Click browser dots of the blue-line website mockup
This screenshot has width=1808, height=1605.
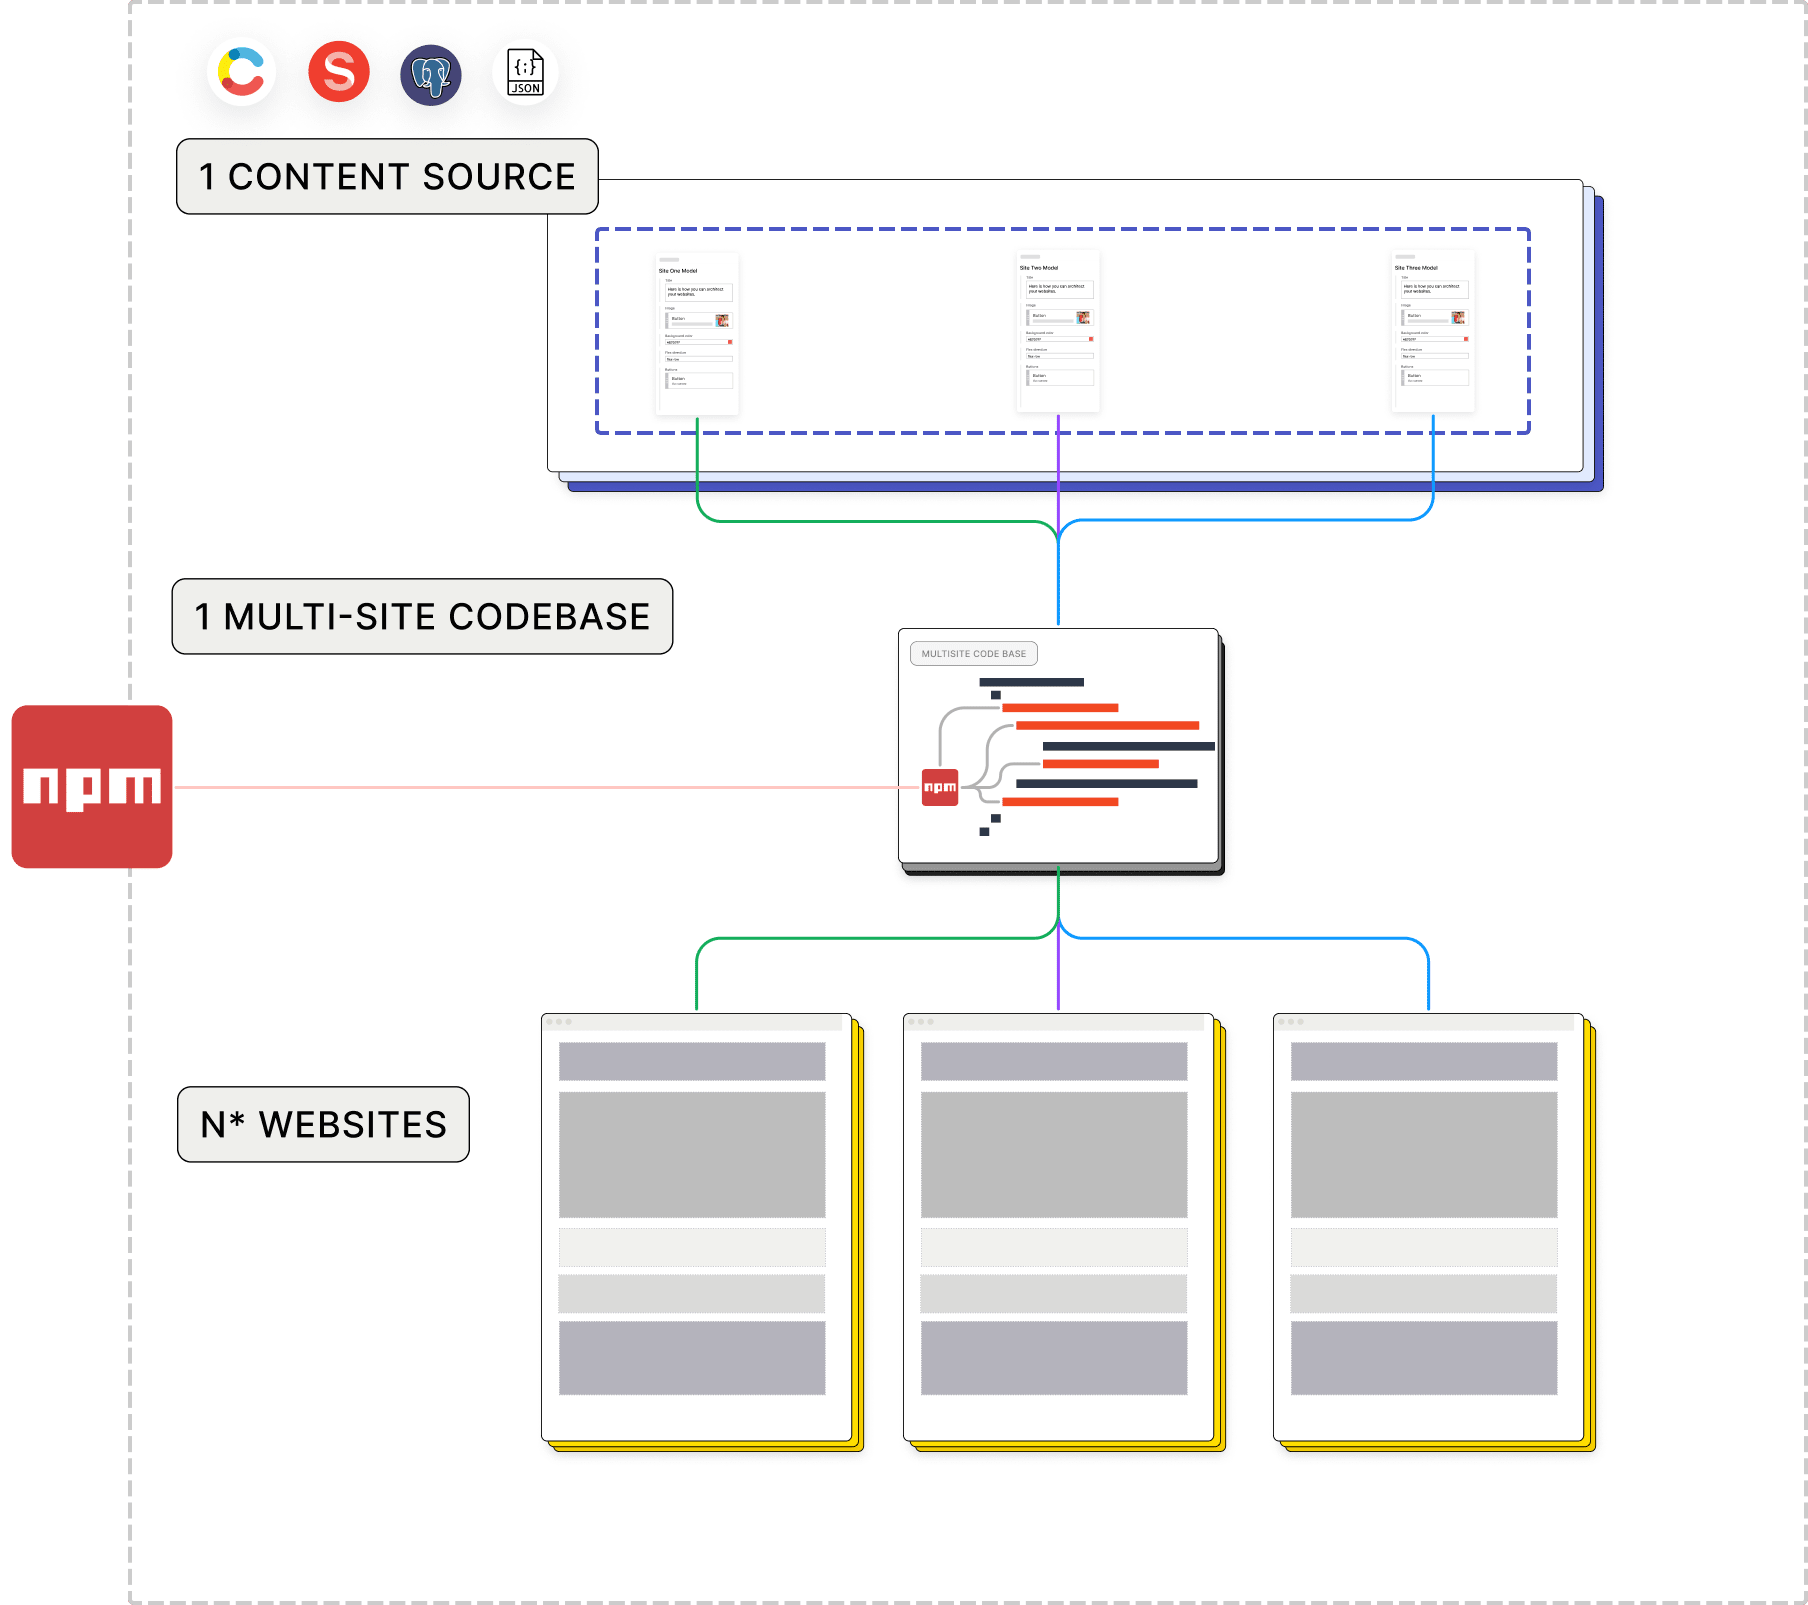point(1291,1022)
